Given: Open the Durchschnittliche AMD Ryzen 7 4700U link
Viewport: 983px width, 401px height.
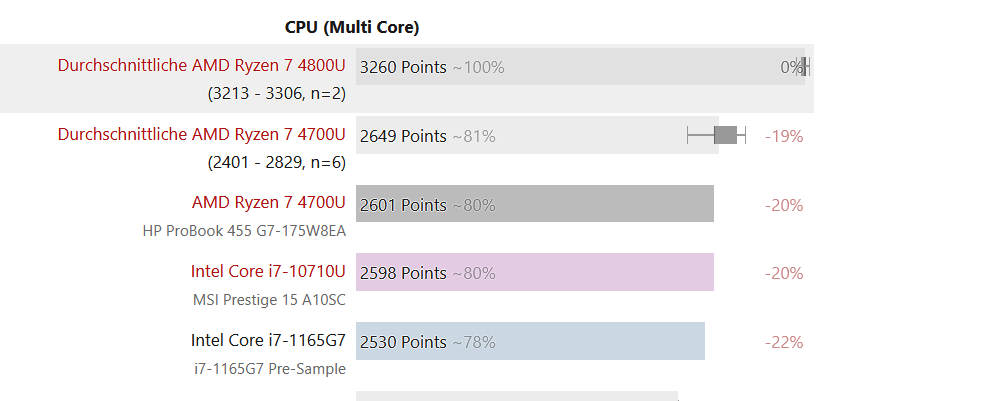Looking at the screenshot, I should [201, 134].
